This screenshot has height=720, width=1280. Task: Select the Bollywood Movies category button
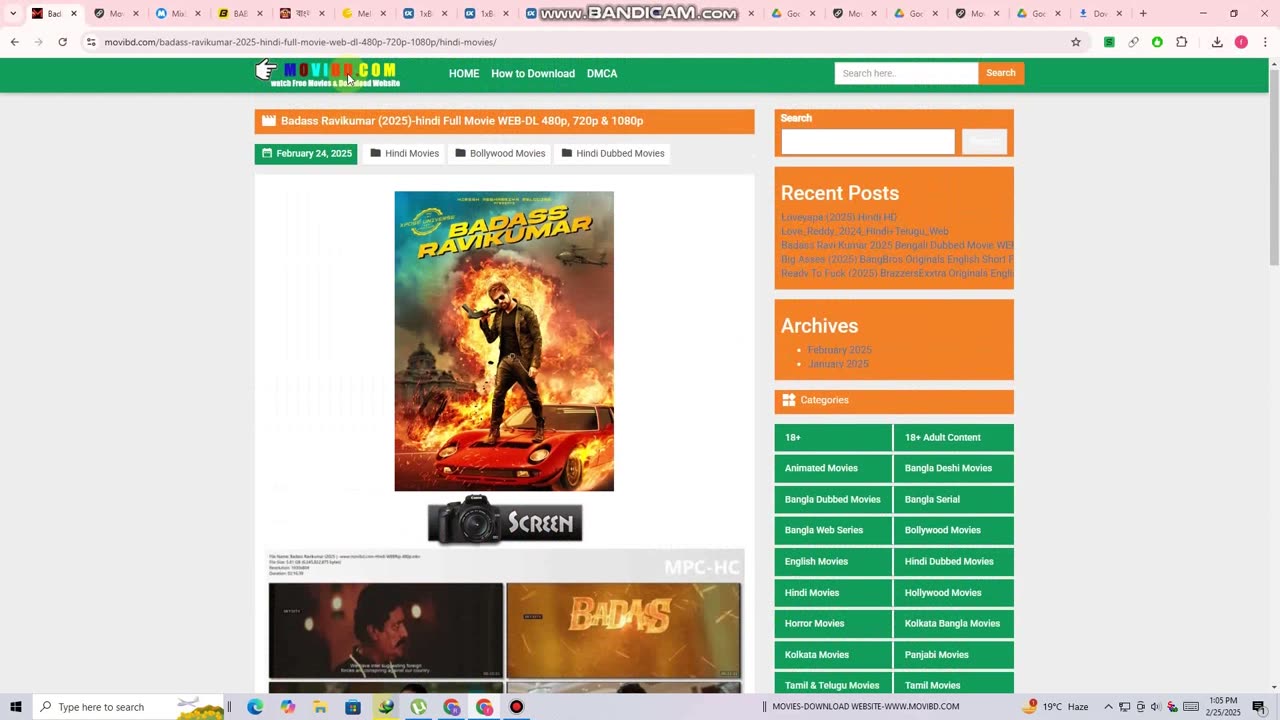pos(953,530)
